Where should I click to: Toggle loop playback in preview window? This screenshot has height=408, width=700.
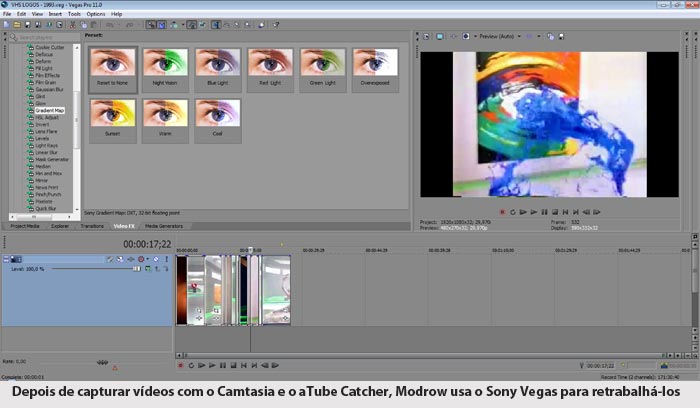(512, 212)
